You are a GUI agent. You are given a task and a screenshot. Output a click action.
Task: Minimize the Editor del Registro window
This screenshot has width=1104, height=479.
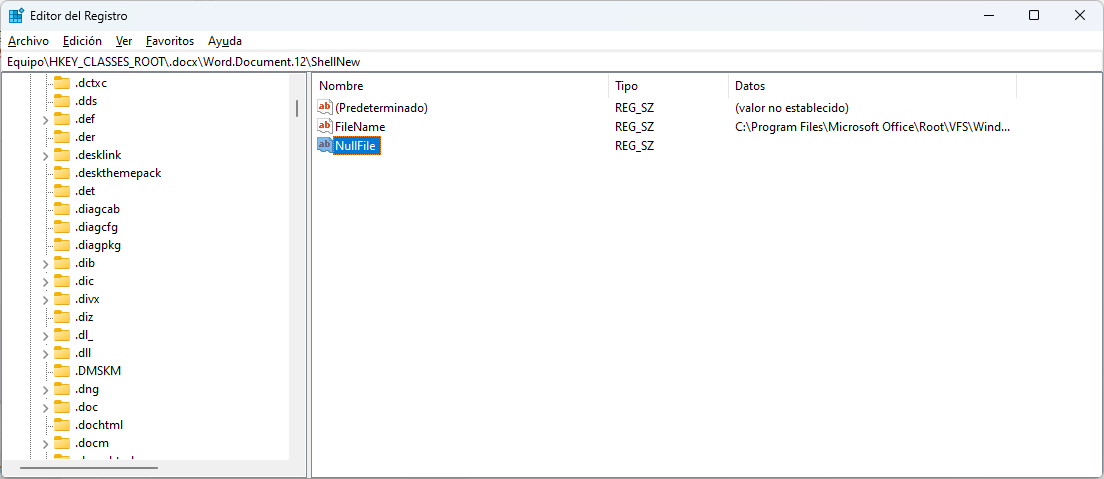click(x=989, y=15)
